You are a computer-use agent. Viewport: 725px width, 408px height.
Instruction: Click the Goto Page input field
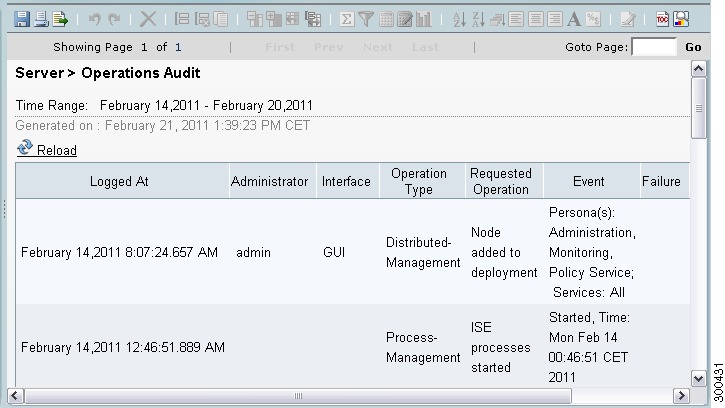pos(654,47)
